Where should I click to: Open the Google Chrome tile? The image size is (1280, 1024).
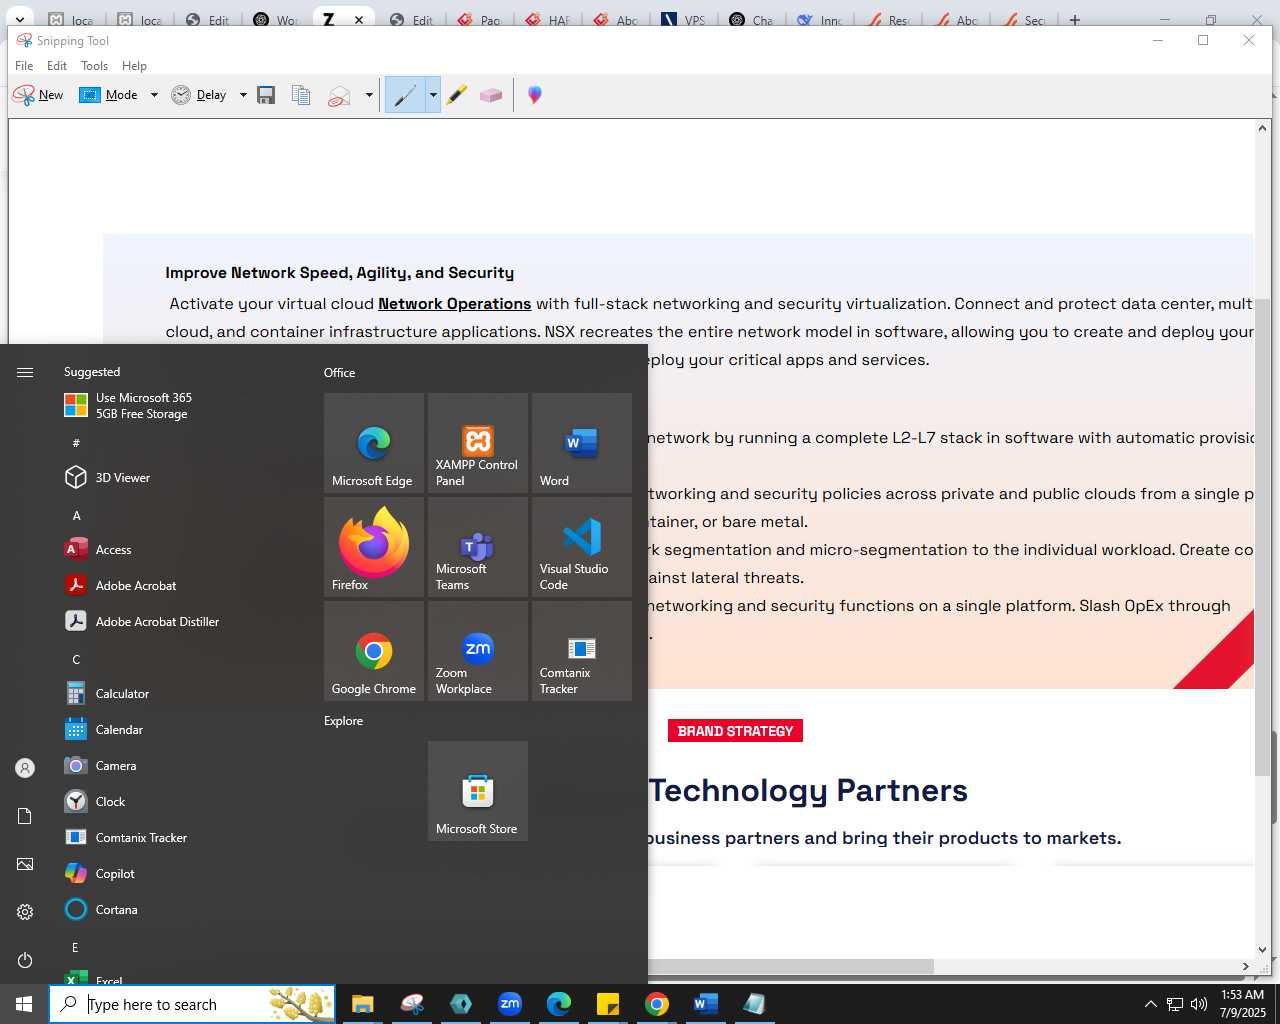pos(374,651)
